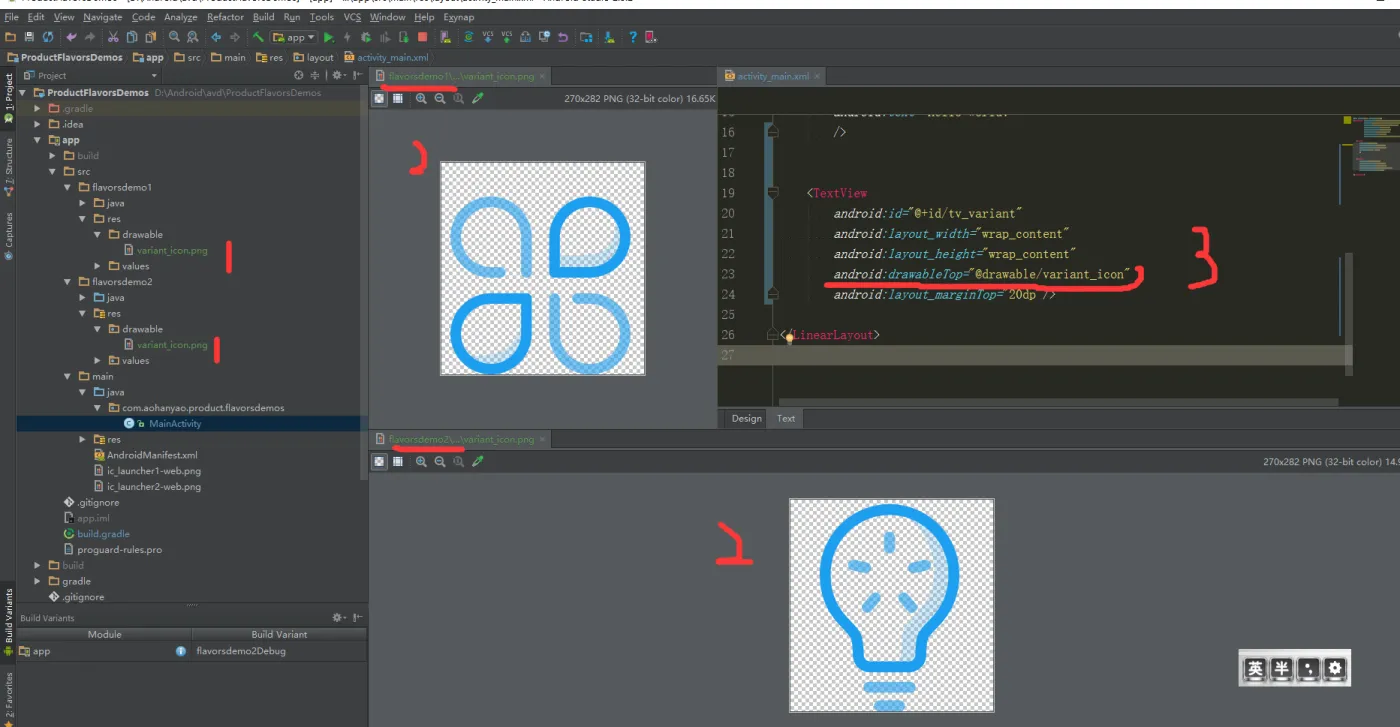Switch to the Text tab
Image resolution: width=1400 pixels, height=727 pixels.
click(x=786, y=418)
